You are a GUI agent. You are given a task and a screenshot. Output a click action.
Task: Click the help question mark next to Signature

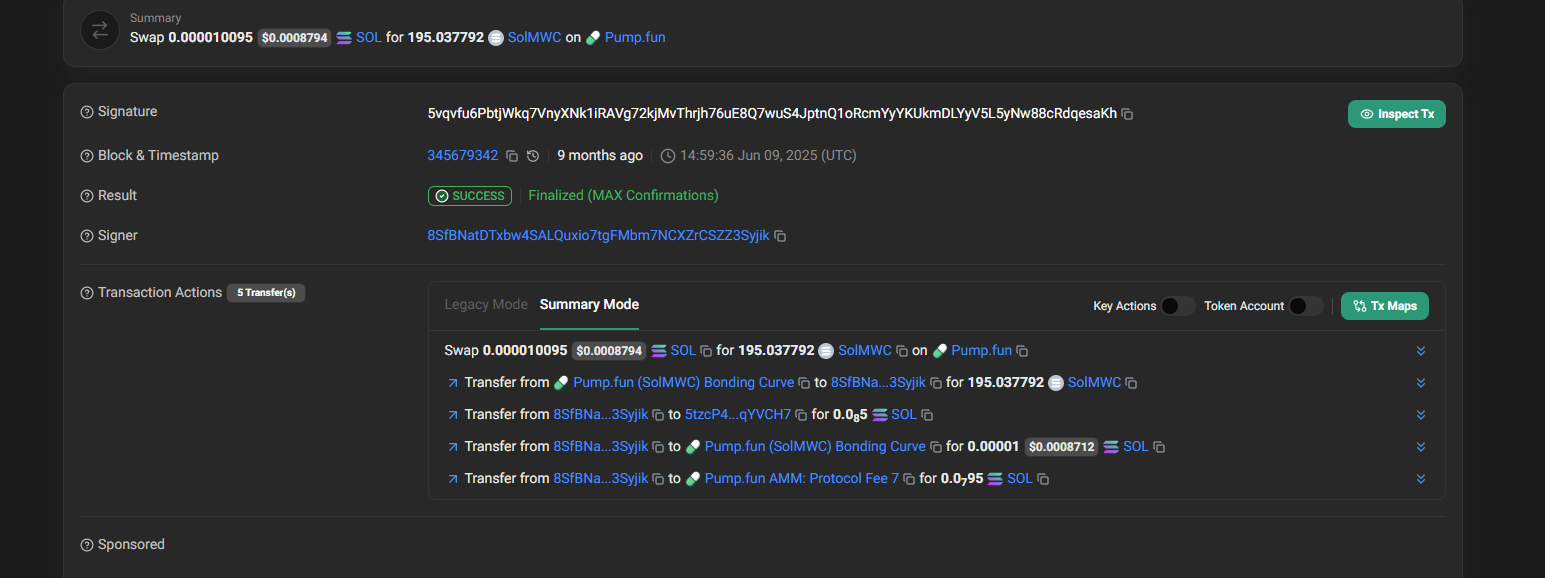[86, 111]
